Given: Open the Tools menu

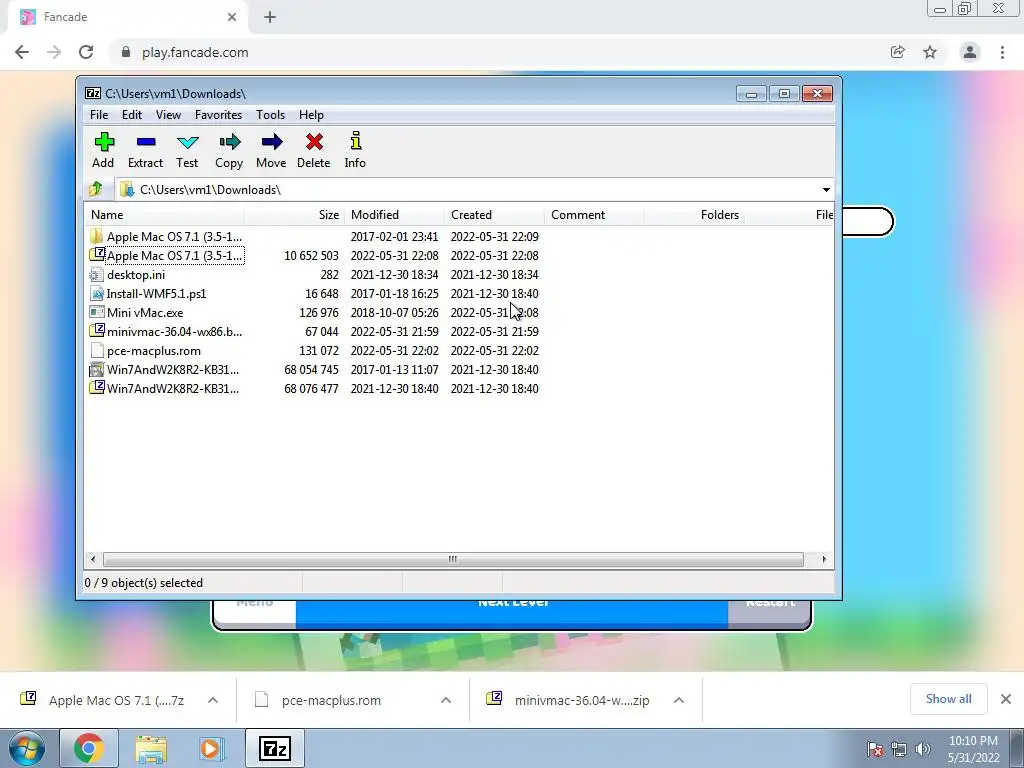Looking at the screenshot, I should (270, 115).
